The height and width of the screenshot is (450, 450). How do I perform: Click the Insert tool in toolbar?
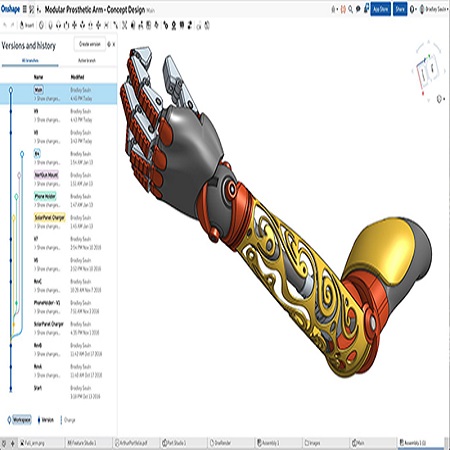(x=27, y=25)
